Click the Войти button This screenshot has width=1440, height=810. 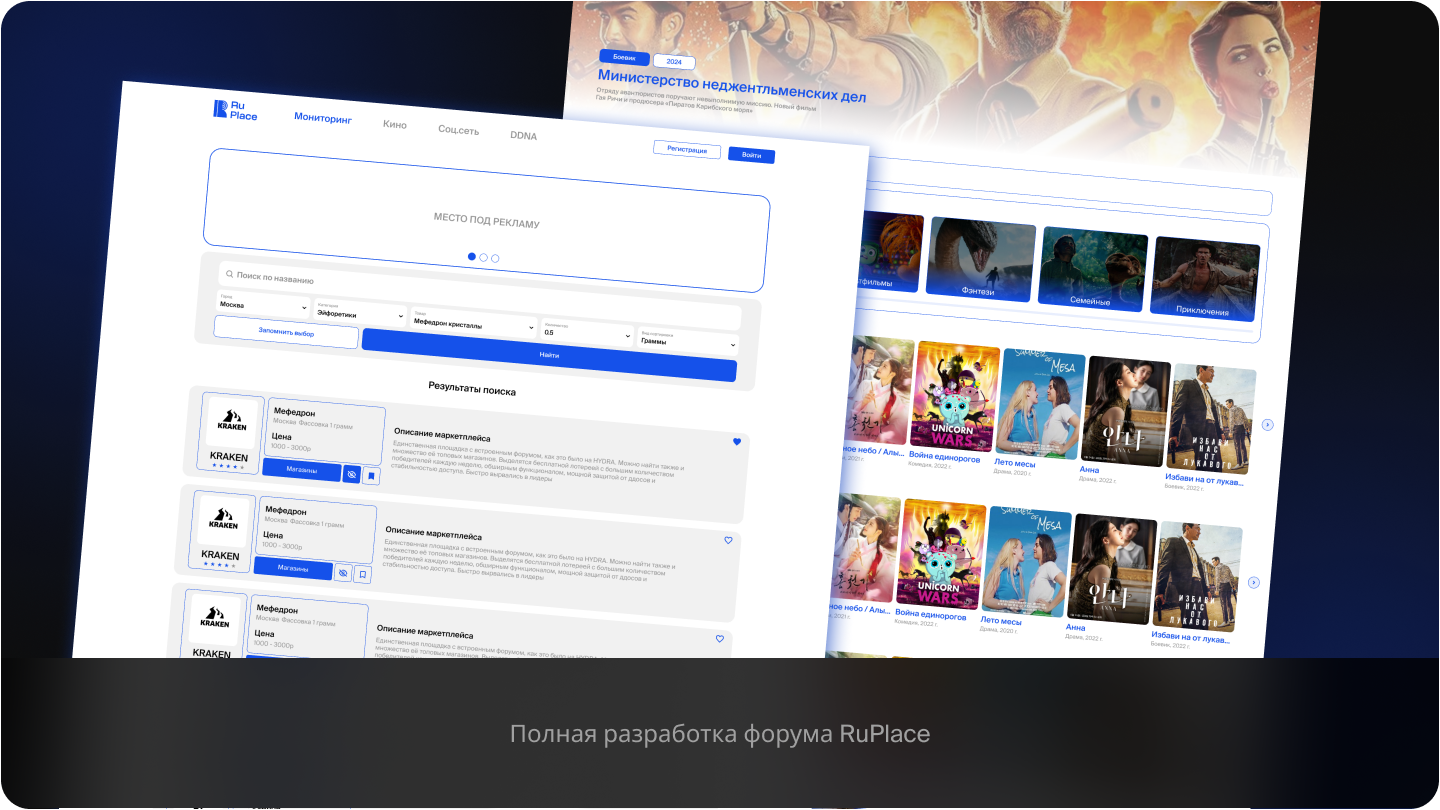click(x=752, y=155)
